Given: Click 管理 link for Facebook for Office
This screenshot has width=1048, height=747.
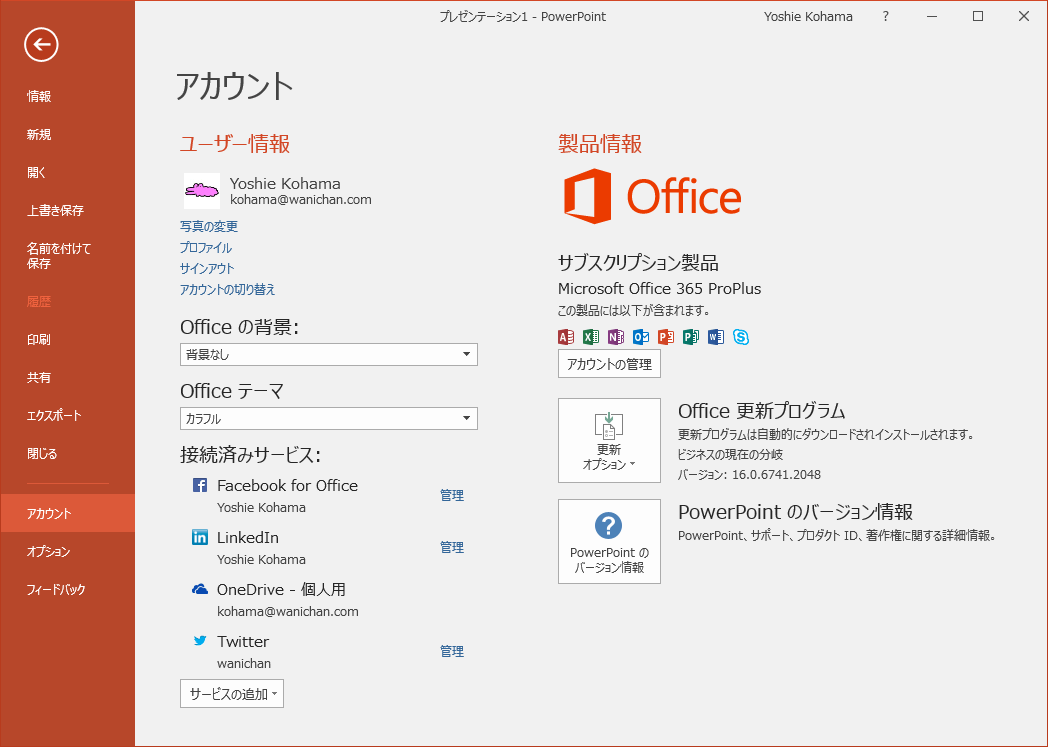Looking at the screenshot, I should tap(452, 495).
